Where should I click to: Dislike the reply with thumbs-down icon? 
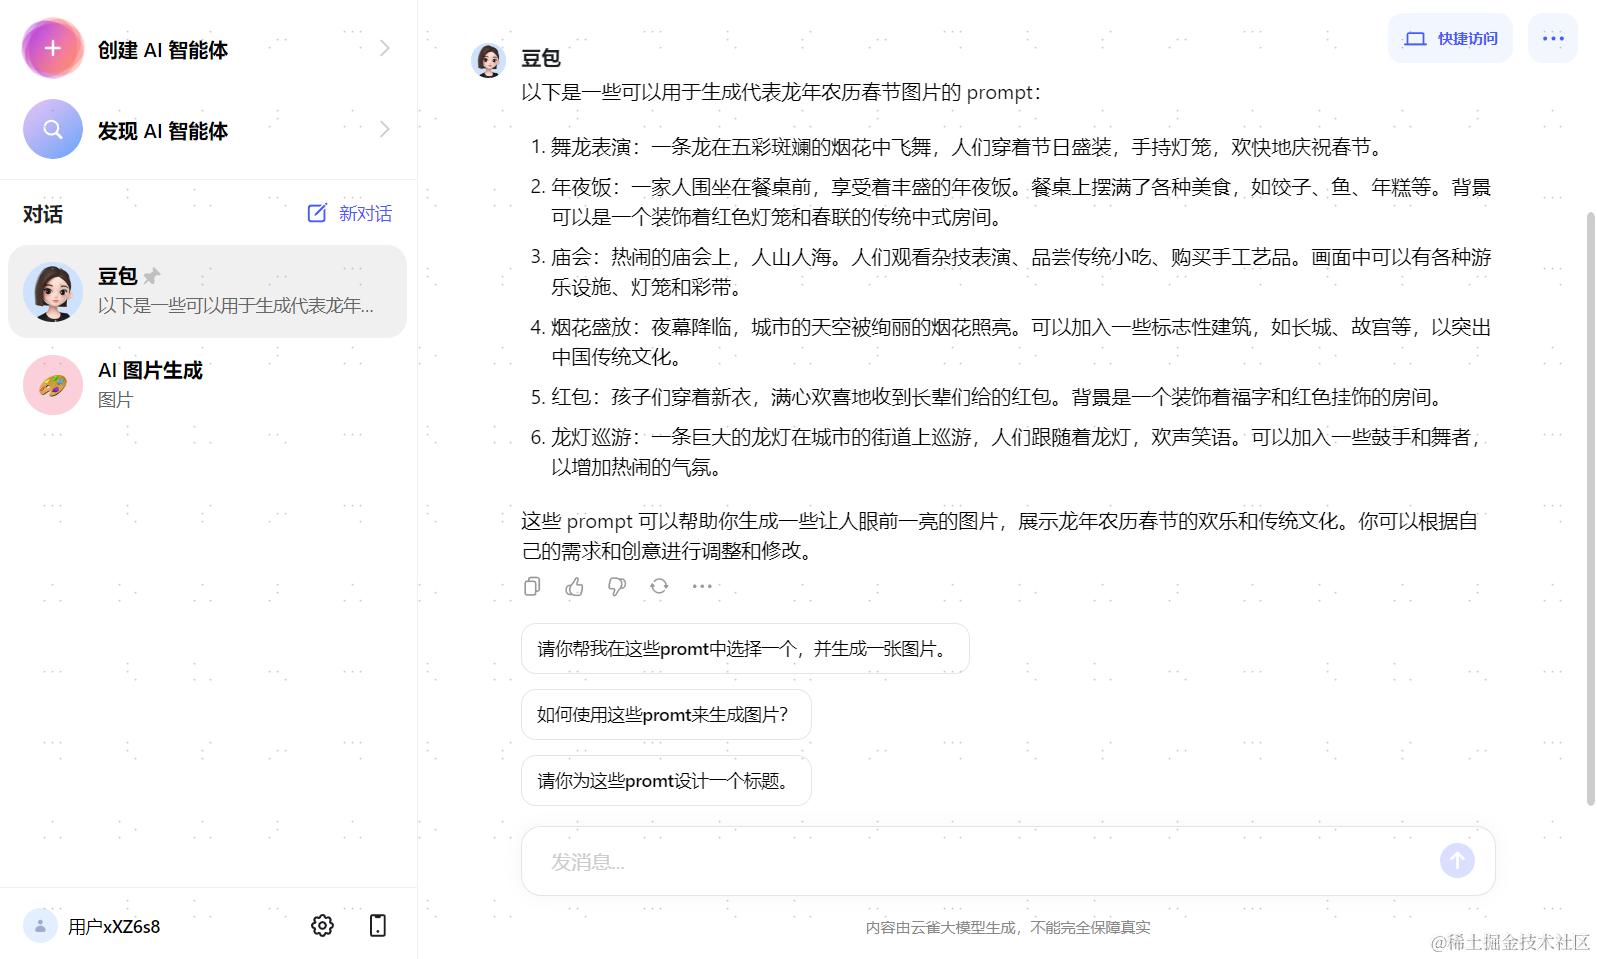(x=617, y=586)
